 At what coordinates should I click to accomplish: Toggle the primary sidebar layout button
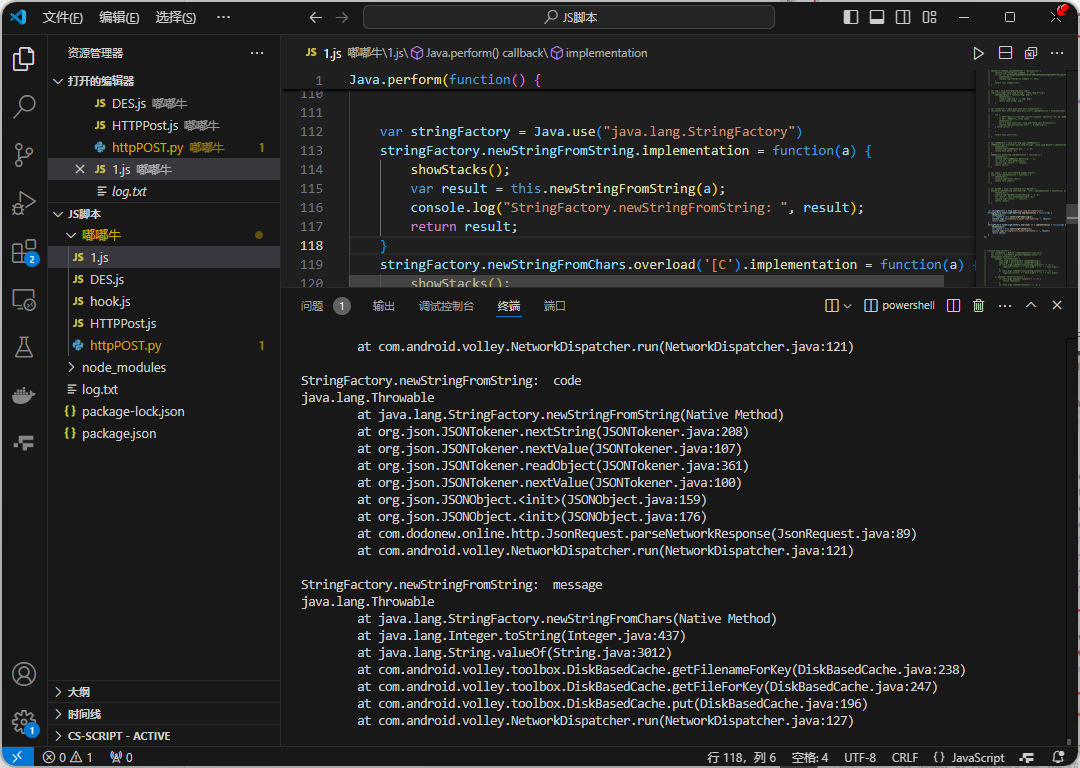851,18
